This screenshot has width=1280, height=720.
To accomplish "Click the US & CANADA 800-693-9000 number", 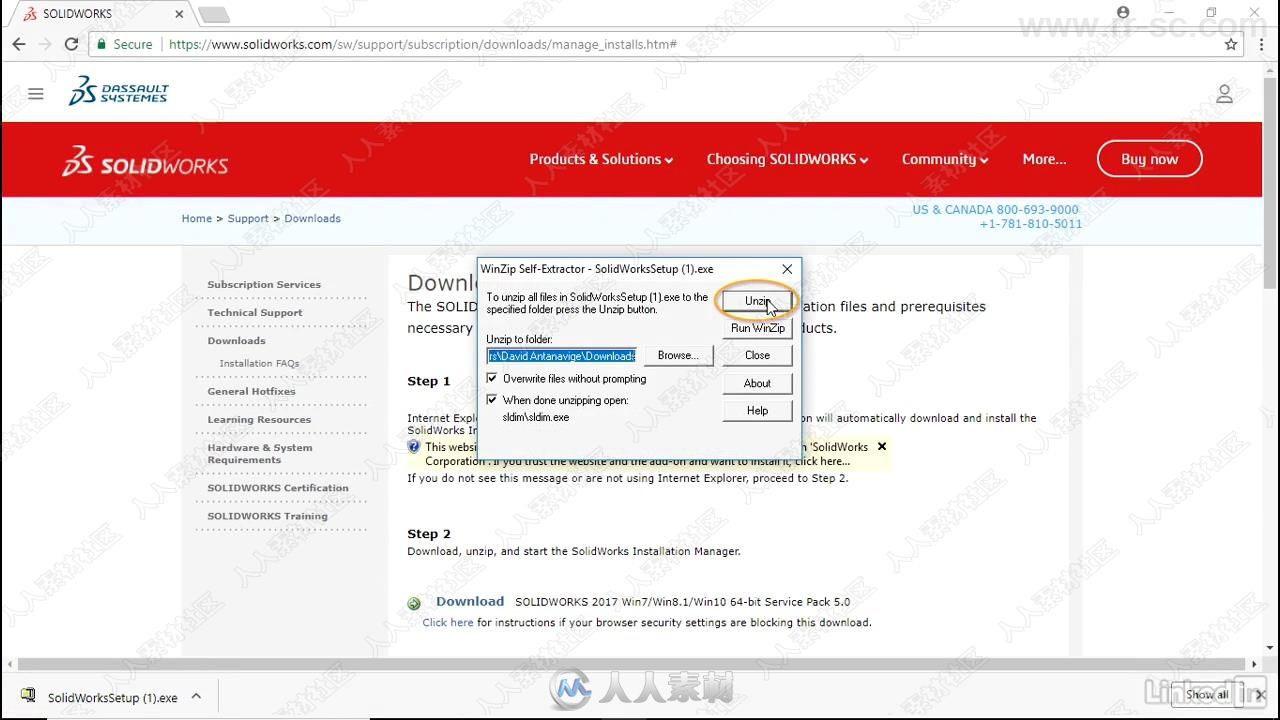I will [995, 210].
